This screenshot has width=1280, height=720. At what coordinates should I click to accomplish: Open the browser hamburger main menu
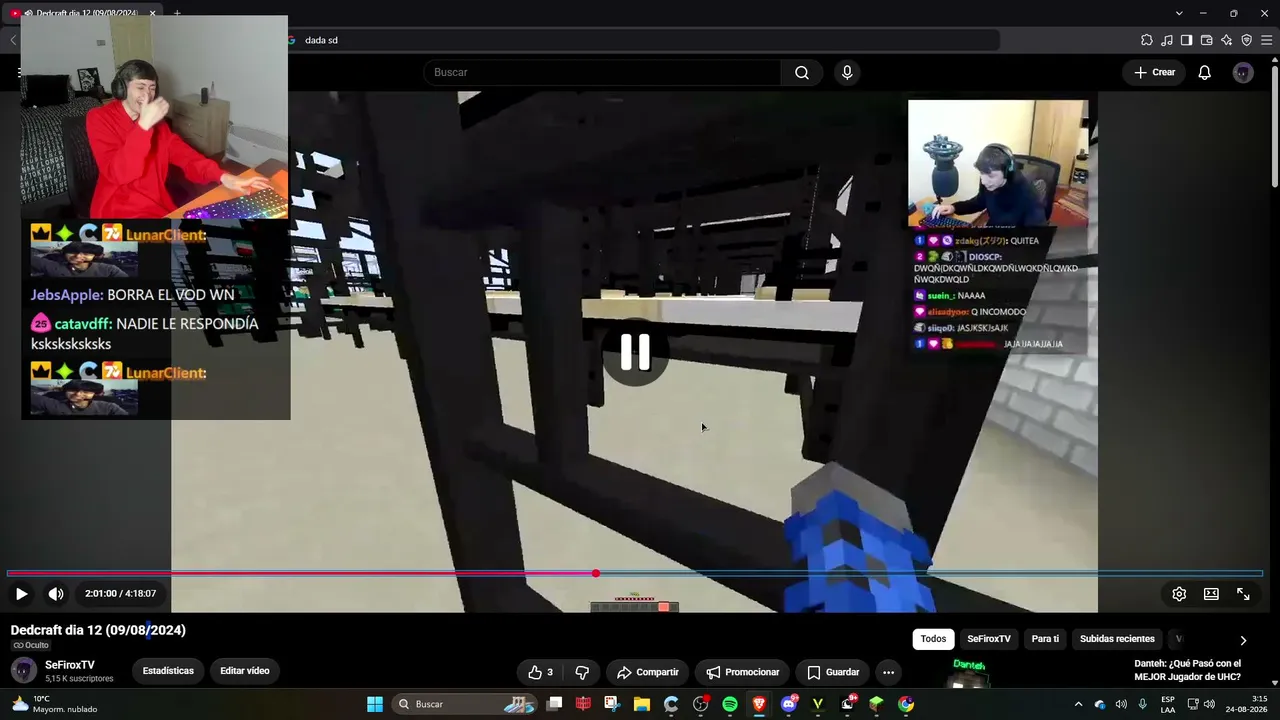[x=1266, y=40]
